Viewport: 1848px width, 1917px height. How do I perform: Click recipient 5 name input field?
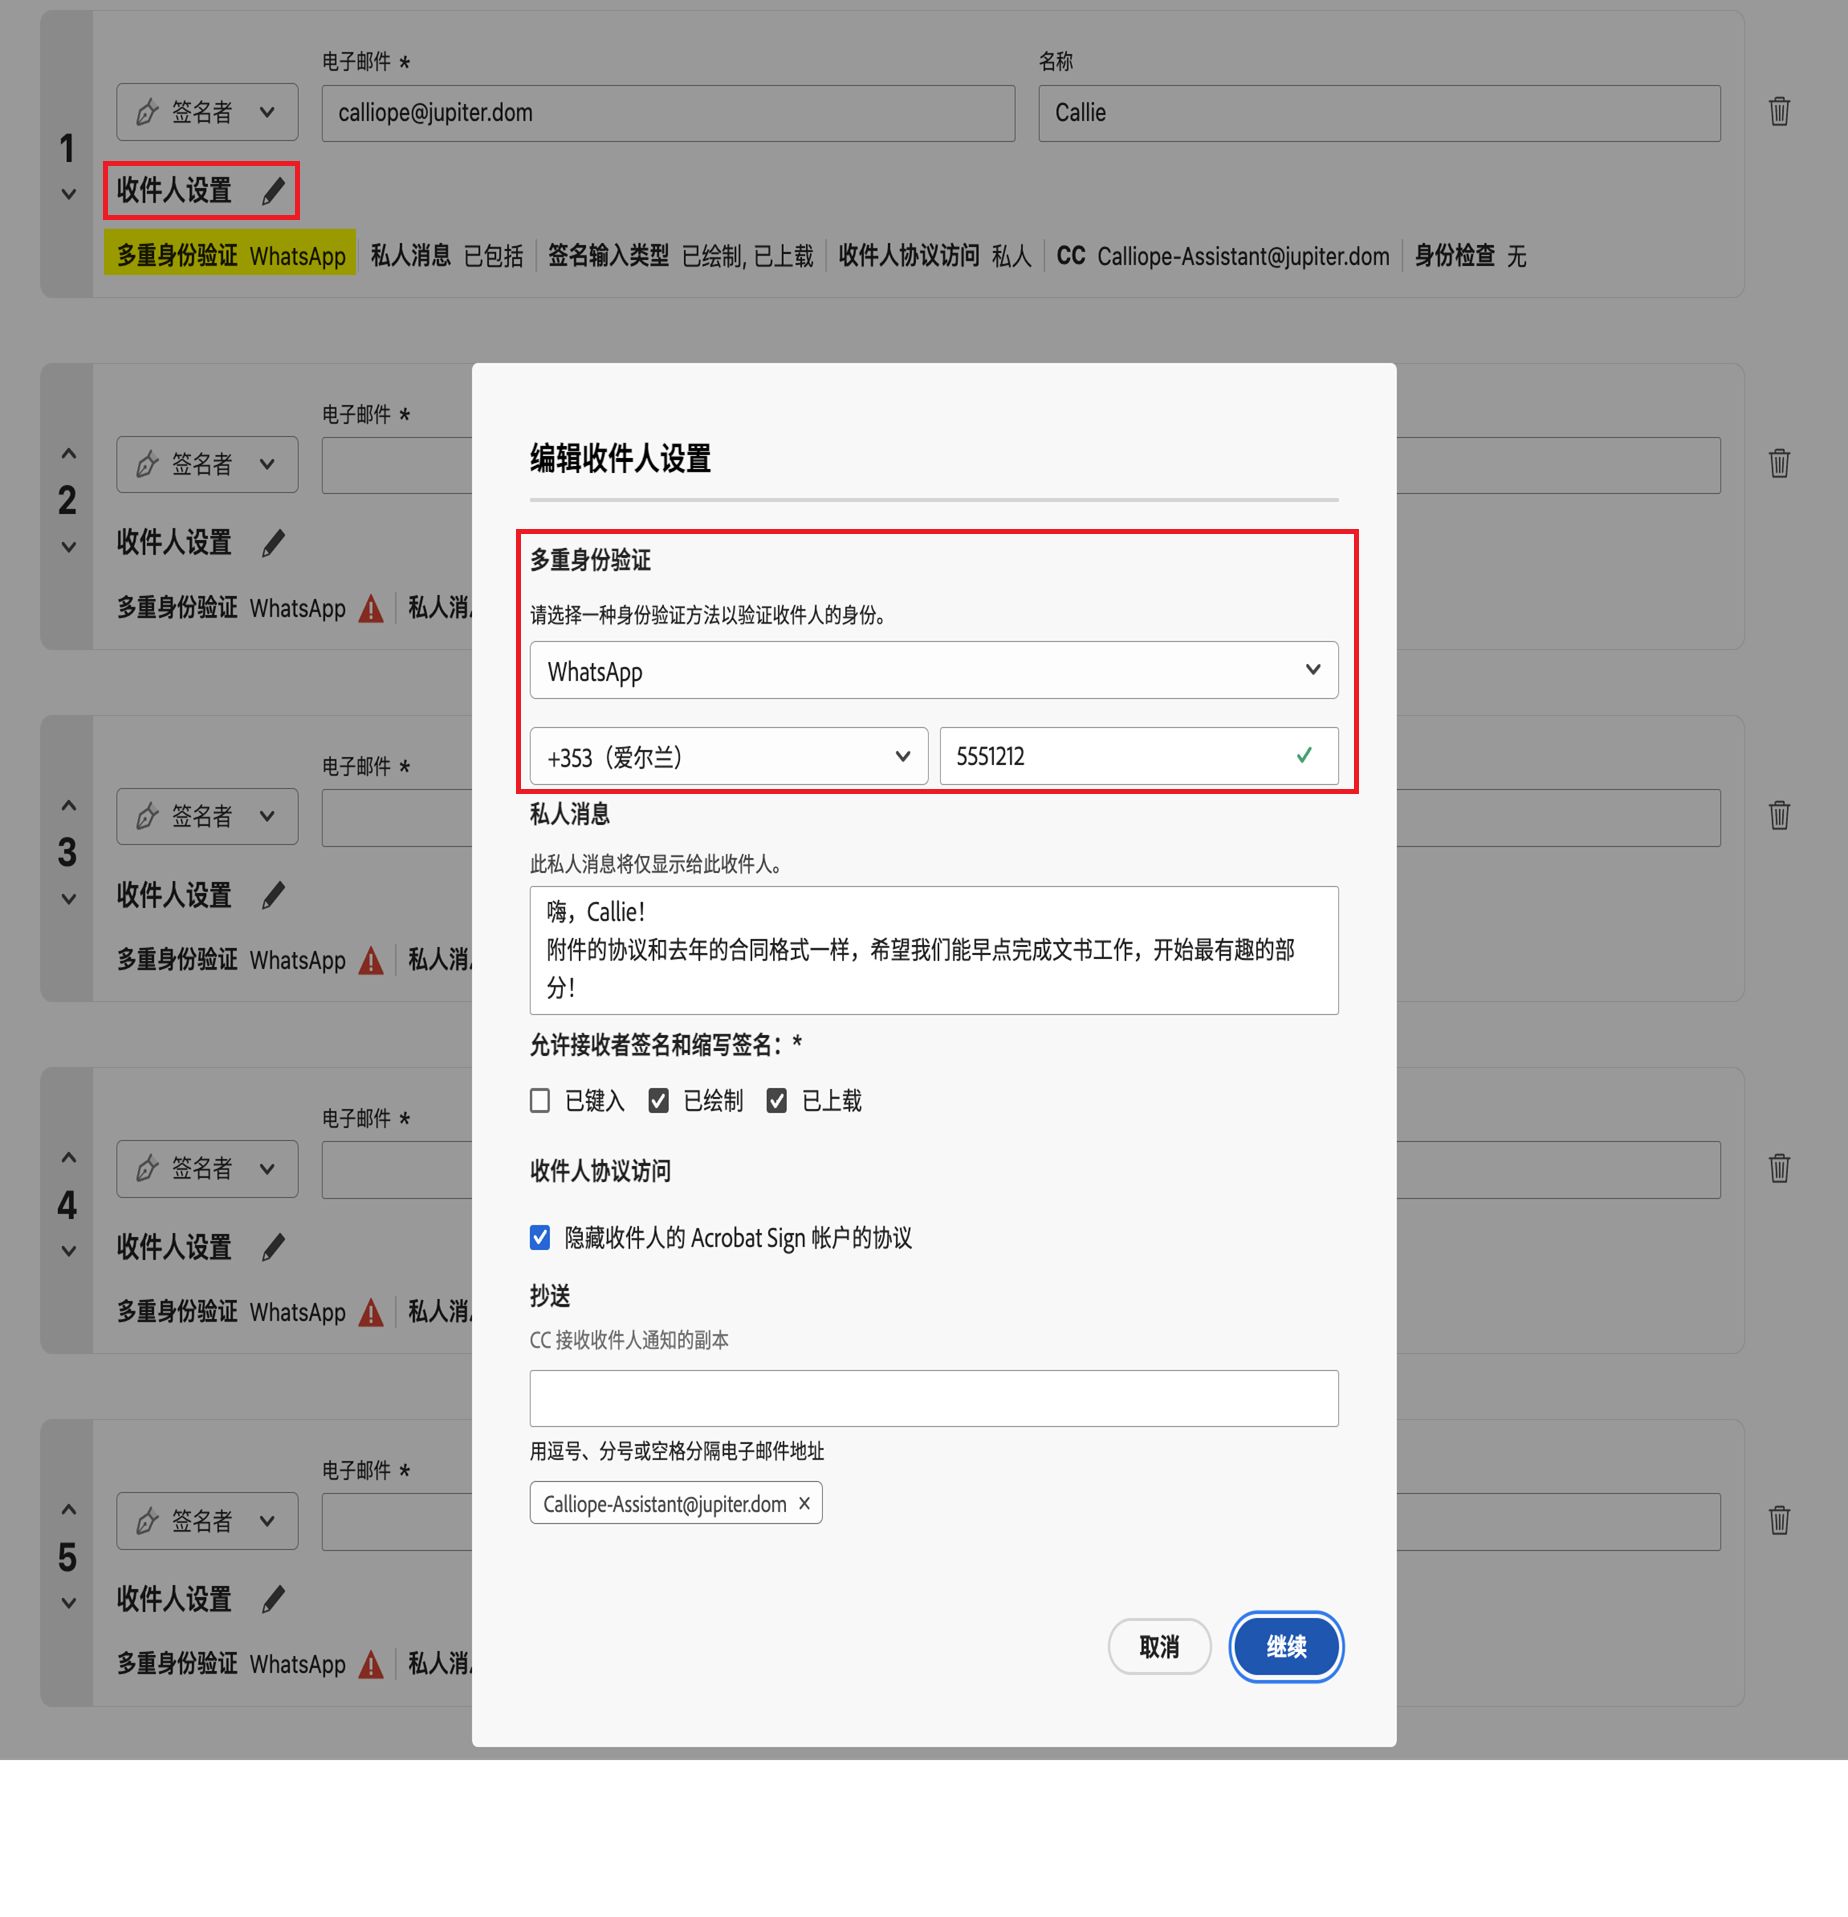[x=1558, y=1522]
